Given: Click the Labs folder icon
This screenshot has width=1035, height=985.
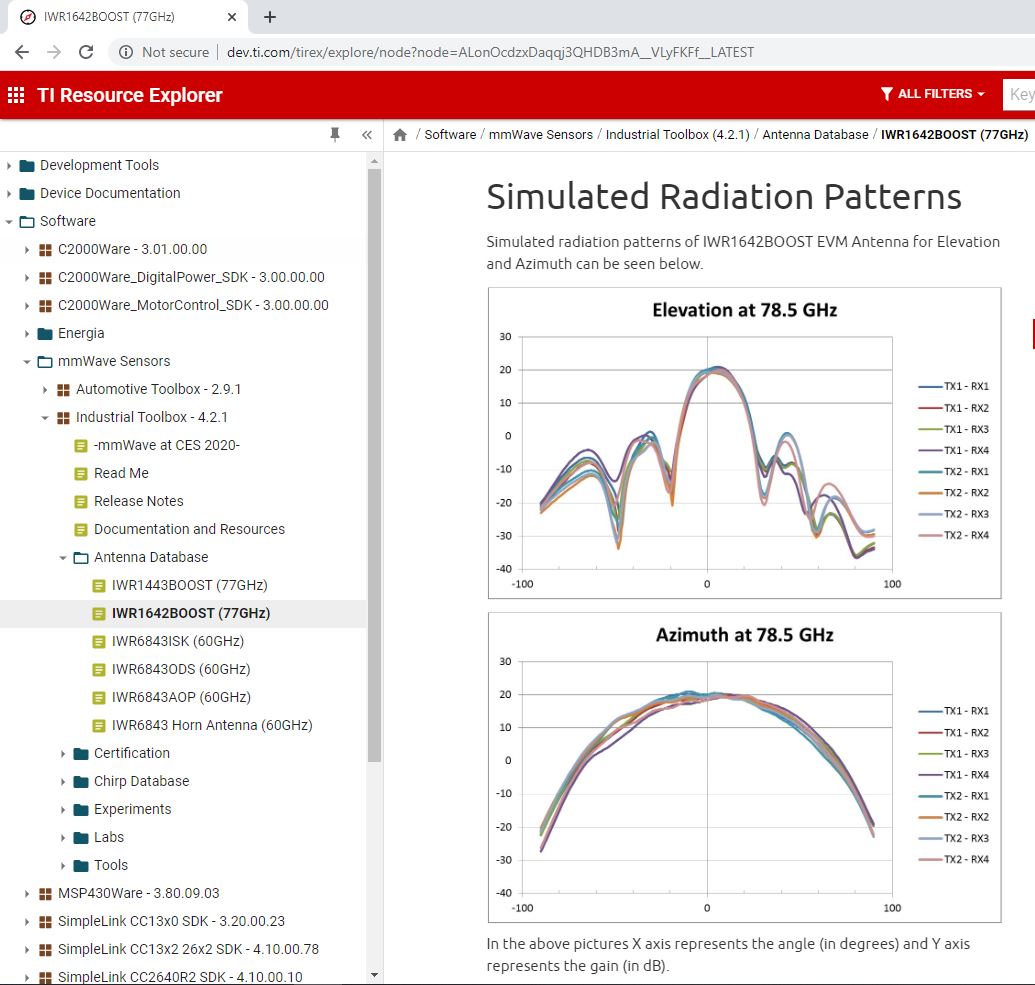Looking at the screenshot, I should pos(81,838).
